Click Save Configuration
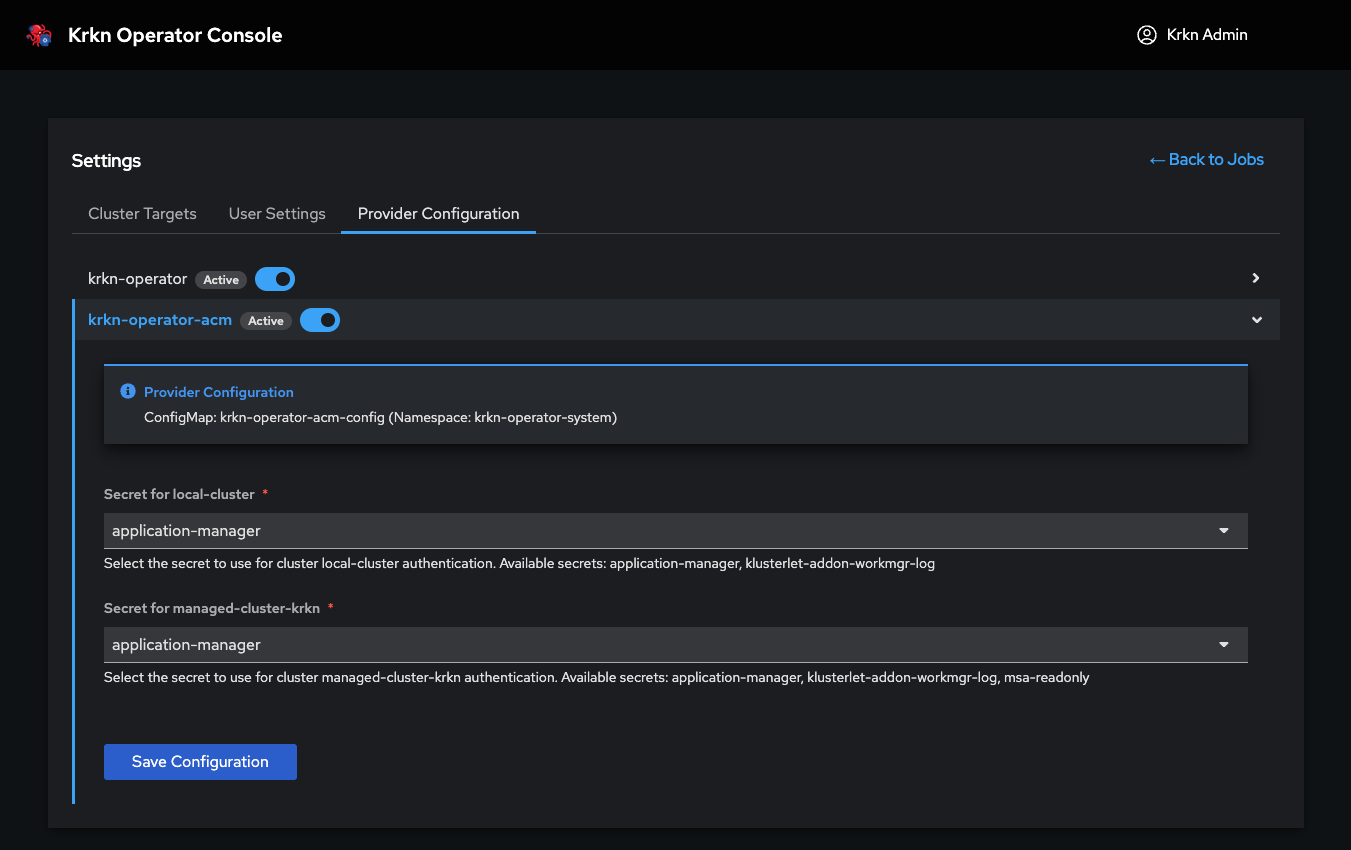Image resolution: width=1351 pixels, height=850 pixels. (200, 761)
